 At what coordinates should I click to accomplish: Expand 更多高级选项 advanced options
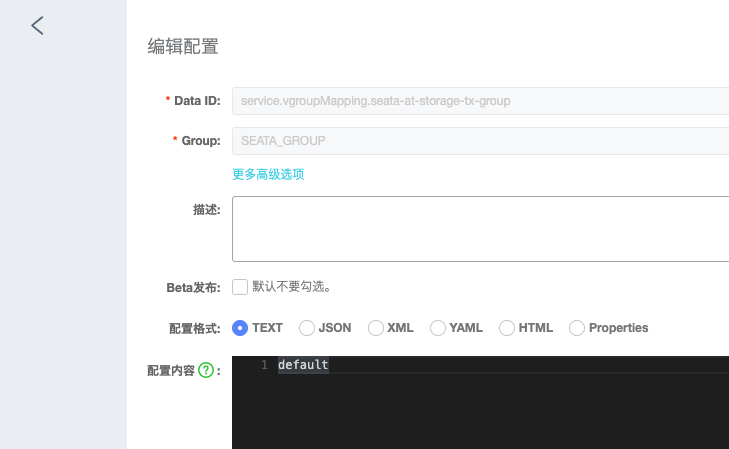[x=268, y=174]
